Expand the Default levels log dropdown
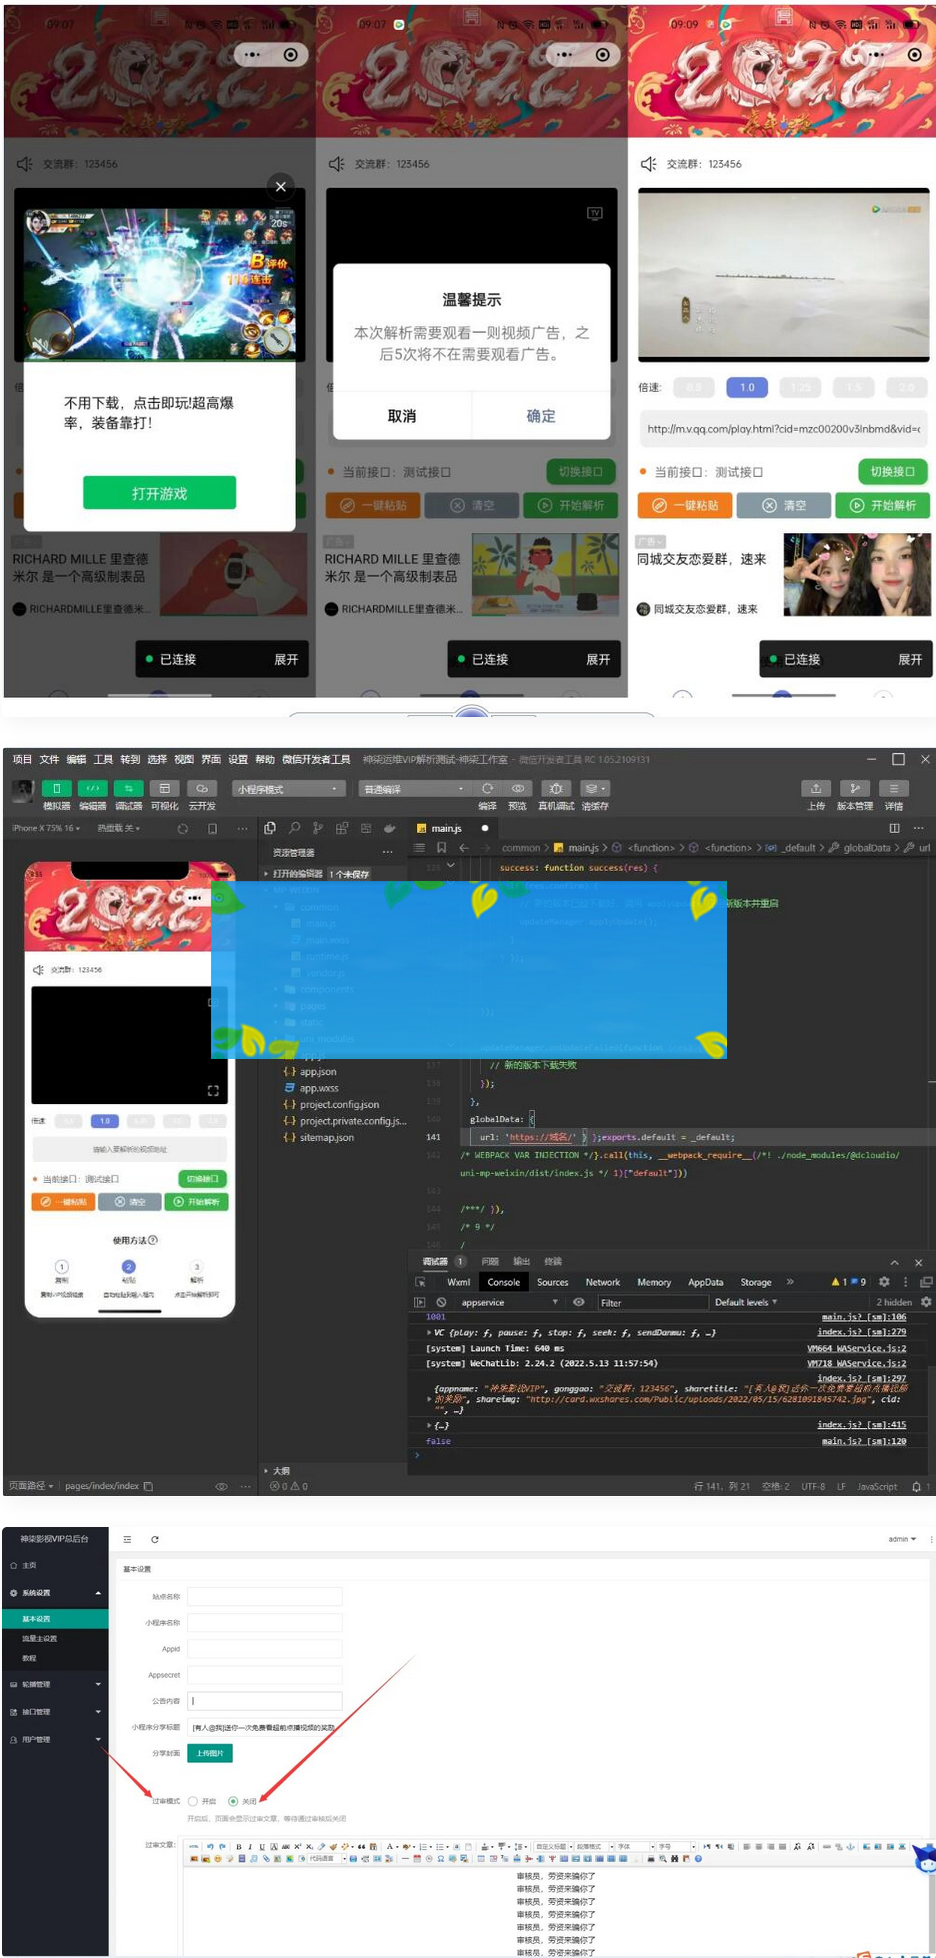 pyautogui.click(x=746, y=1303)
